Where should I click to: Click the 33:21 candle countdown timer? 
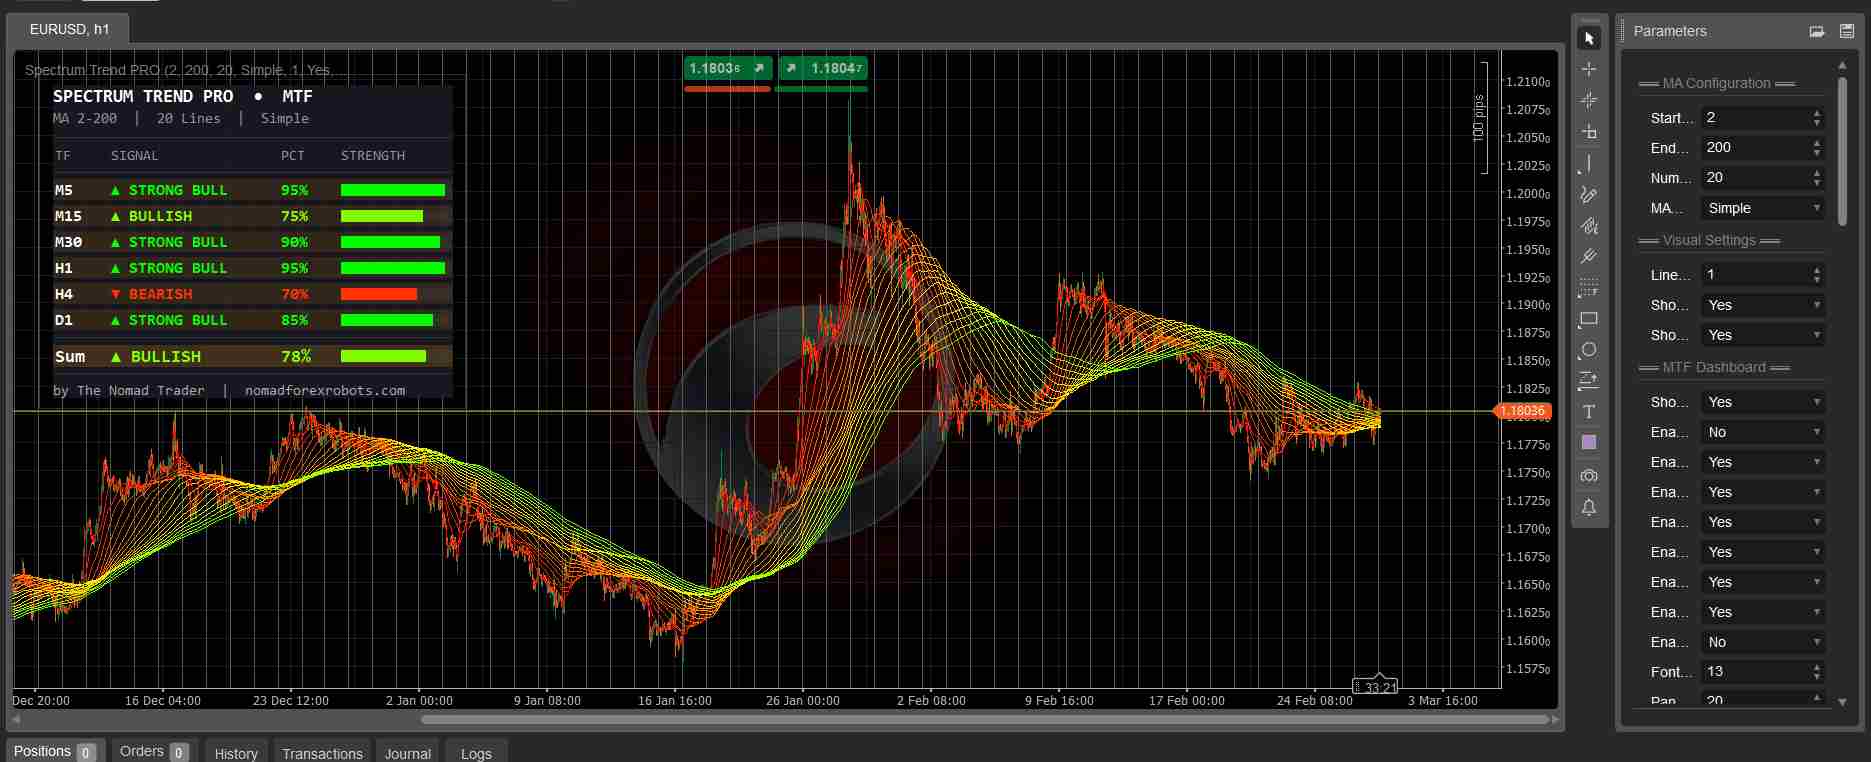pos(1376,687)
